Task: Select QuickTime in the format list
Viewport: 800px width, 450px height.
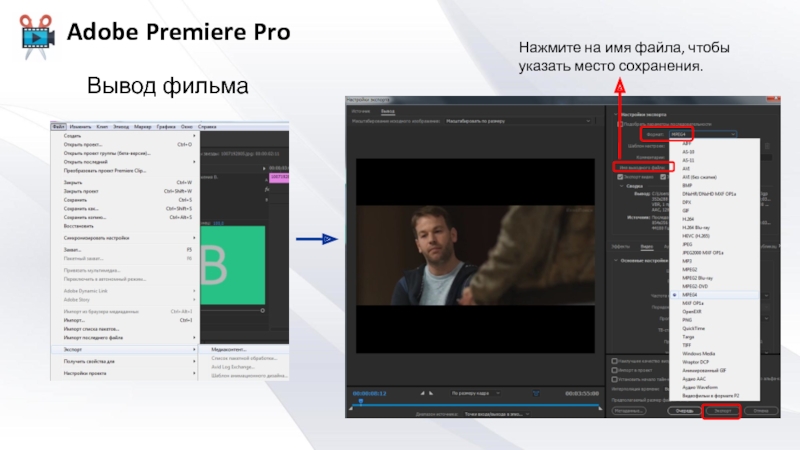Action: click(714, 328)
